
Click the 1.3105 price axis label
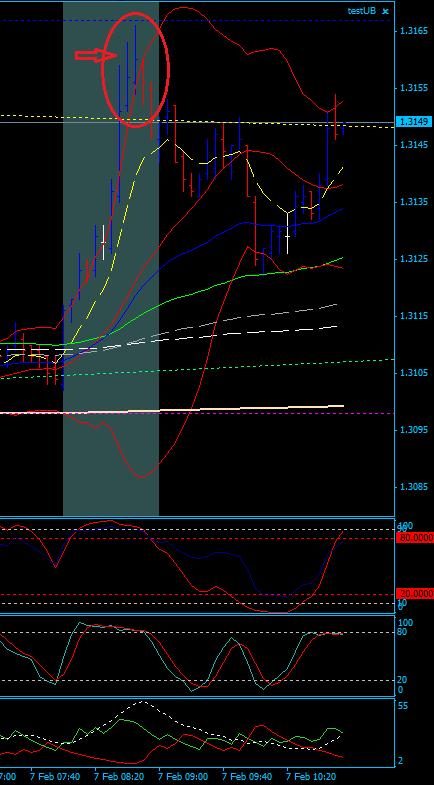point(413,373)
